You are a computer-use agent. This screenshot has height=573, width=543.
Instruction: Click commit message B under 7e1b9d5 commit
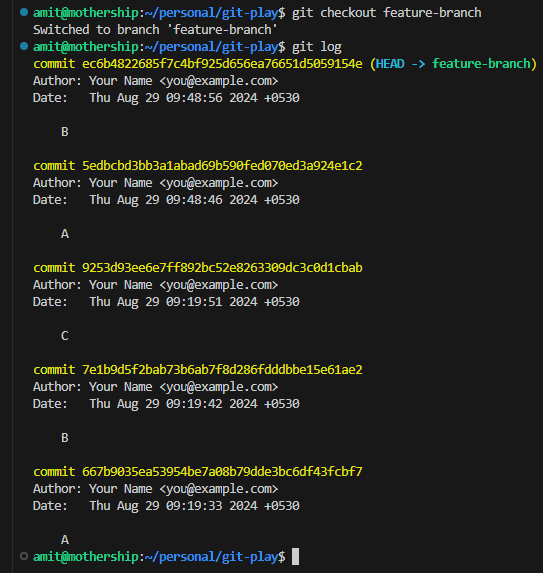pyautogui.click(x=65, y=437)
